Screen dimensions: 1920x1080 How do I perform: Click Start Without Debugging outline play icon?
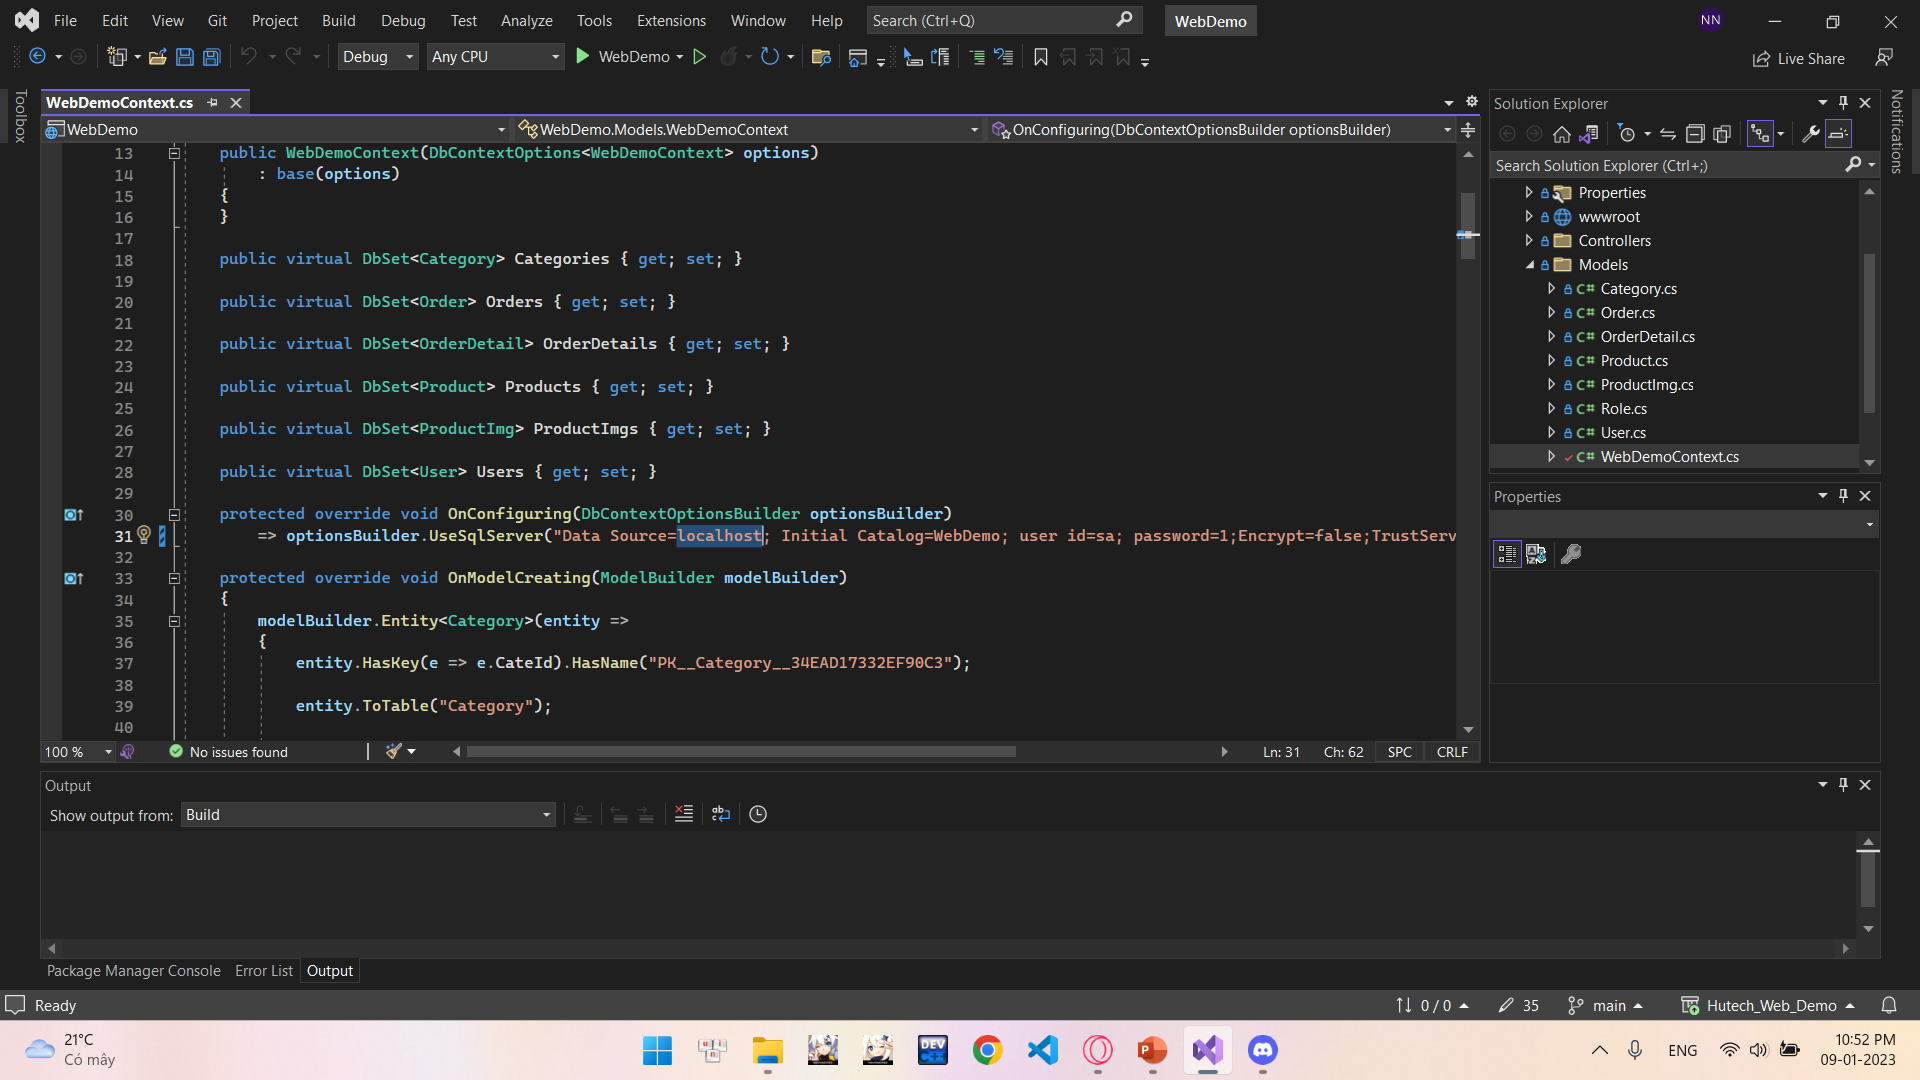(x=700, y=57)
